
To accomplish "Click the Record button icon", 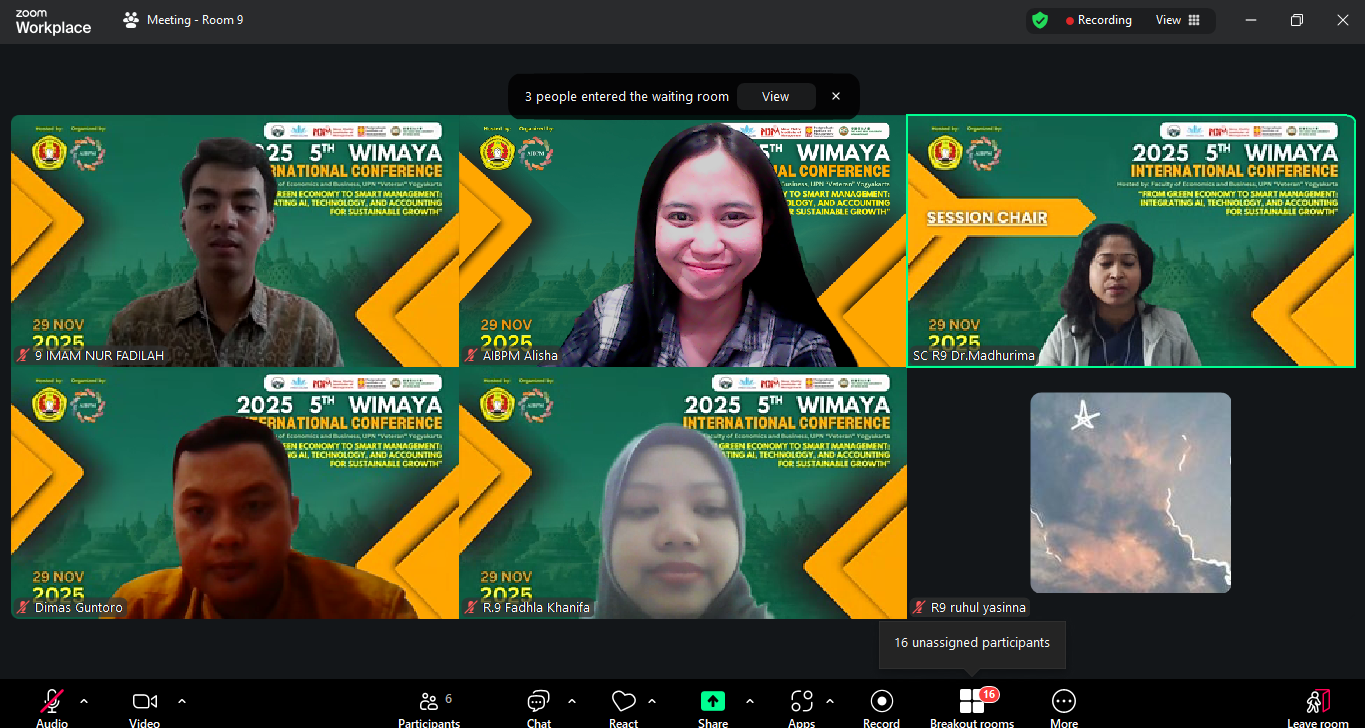I will [x=881, y=702].
